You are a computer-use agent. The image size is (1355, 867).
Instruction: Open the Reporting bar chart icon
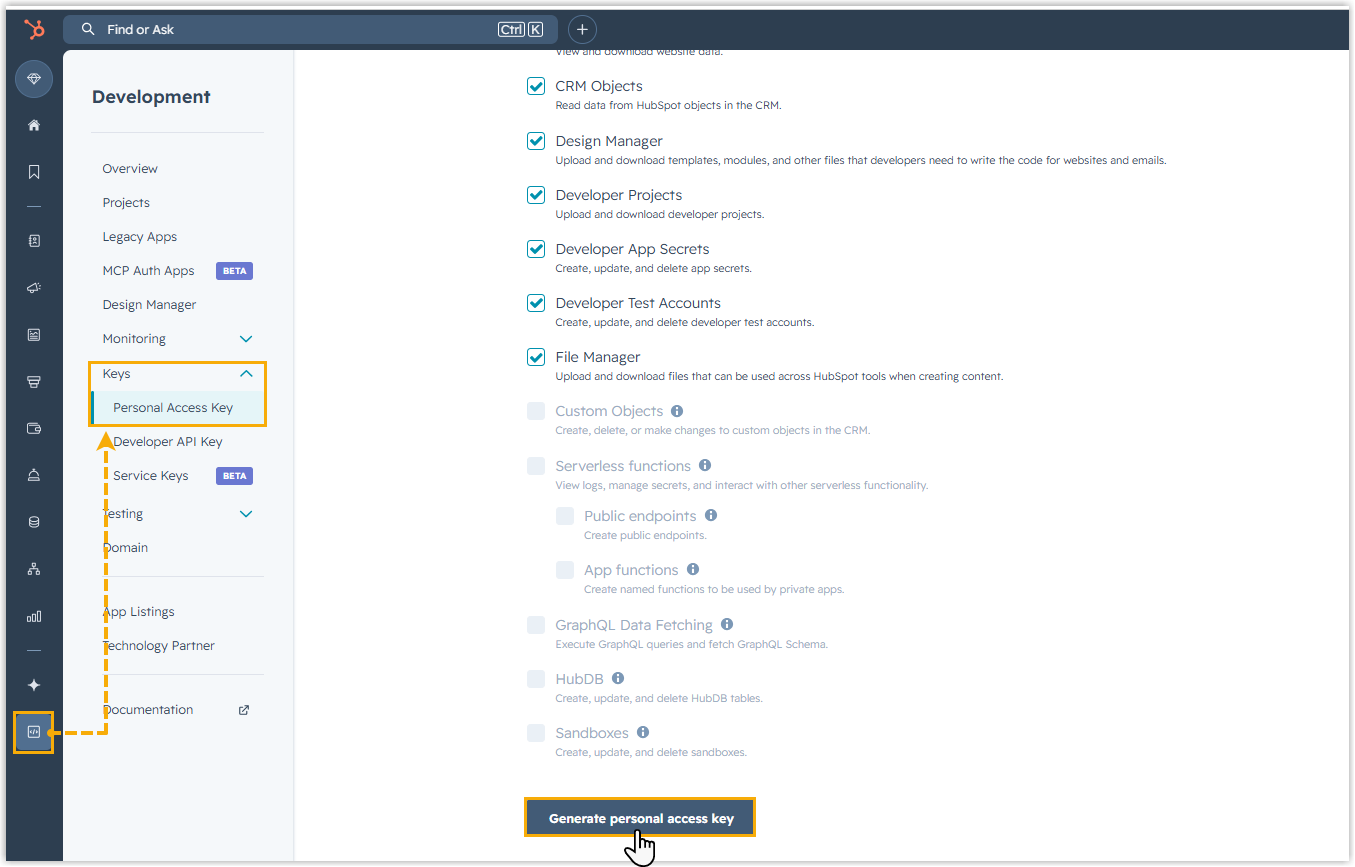click(34, 616)
